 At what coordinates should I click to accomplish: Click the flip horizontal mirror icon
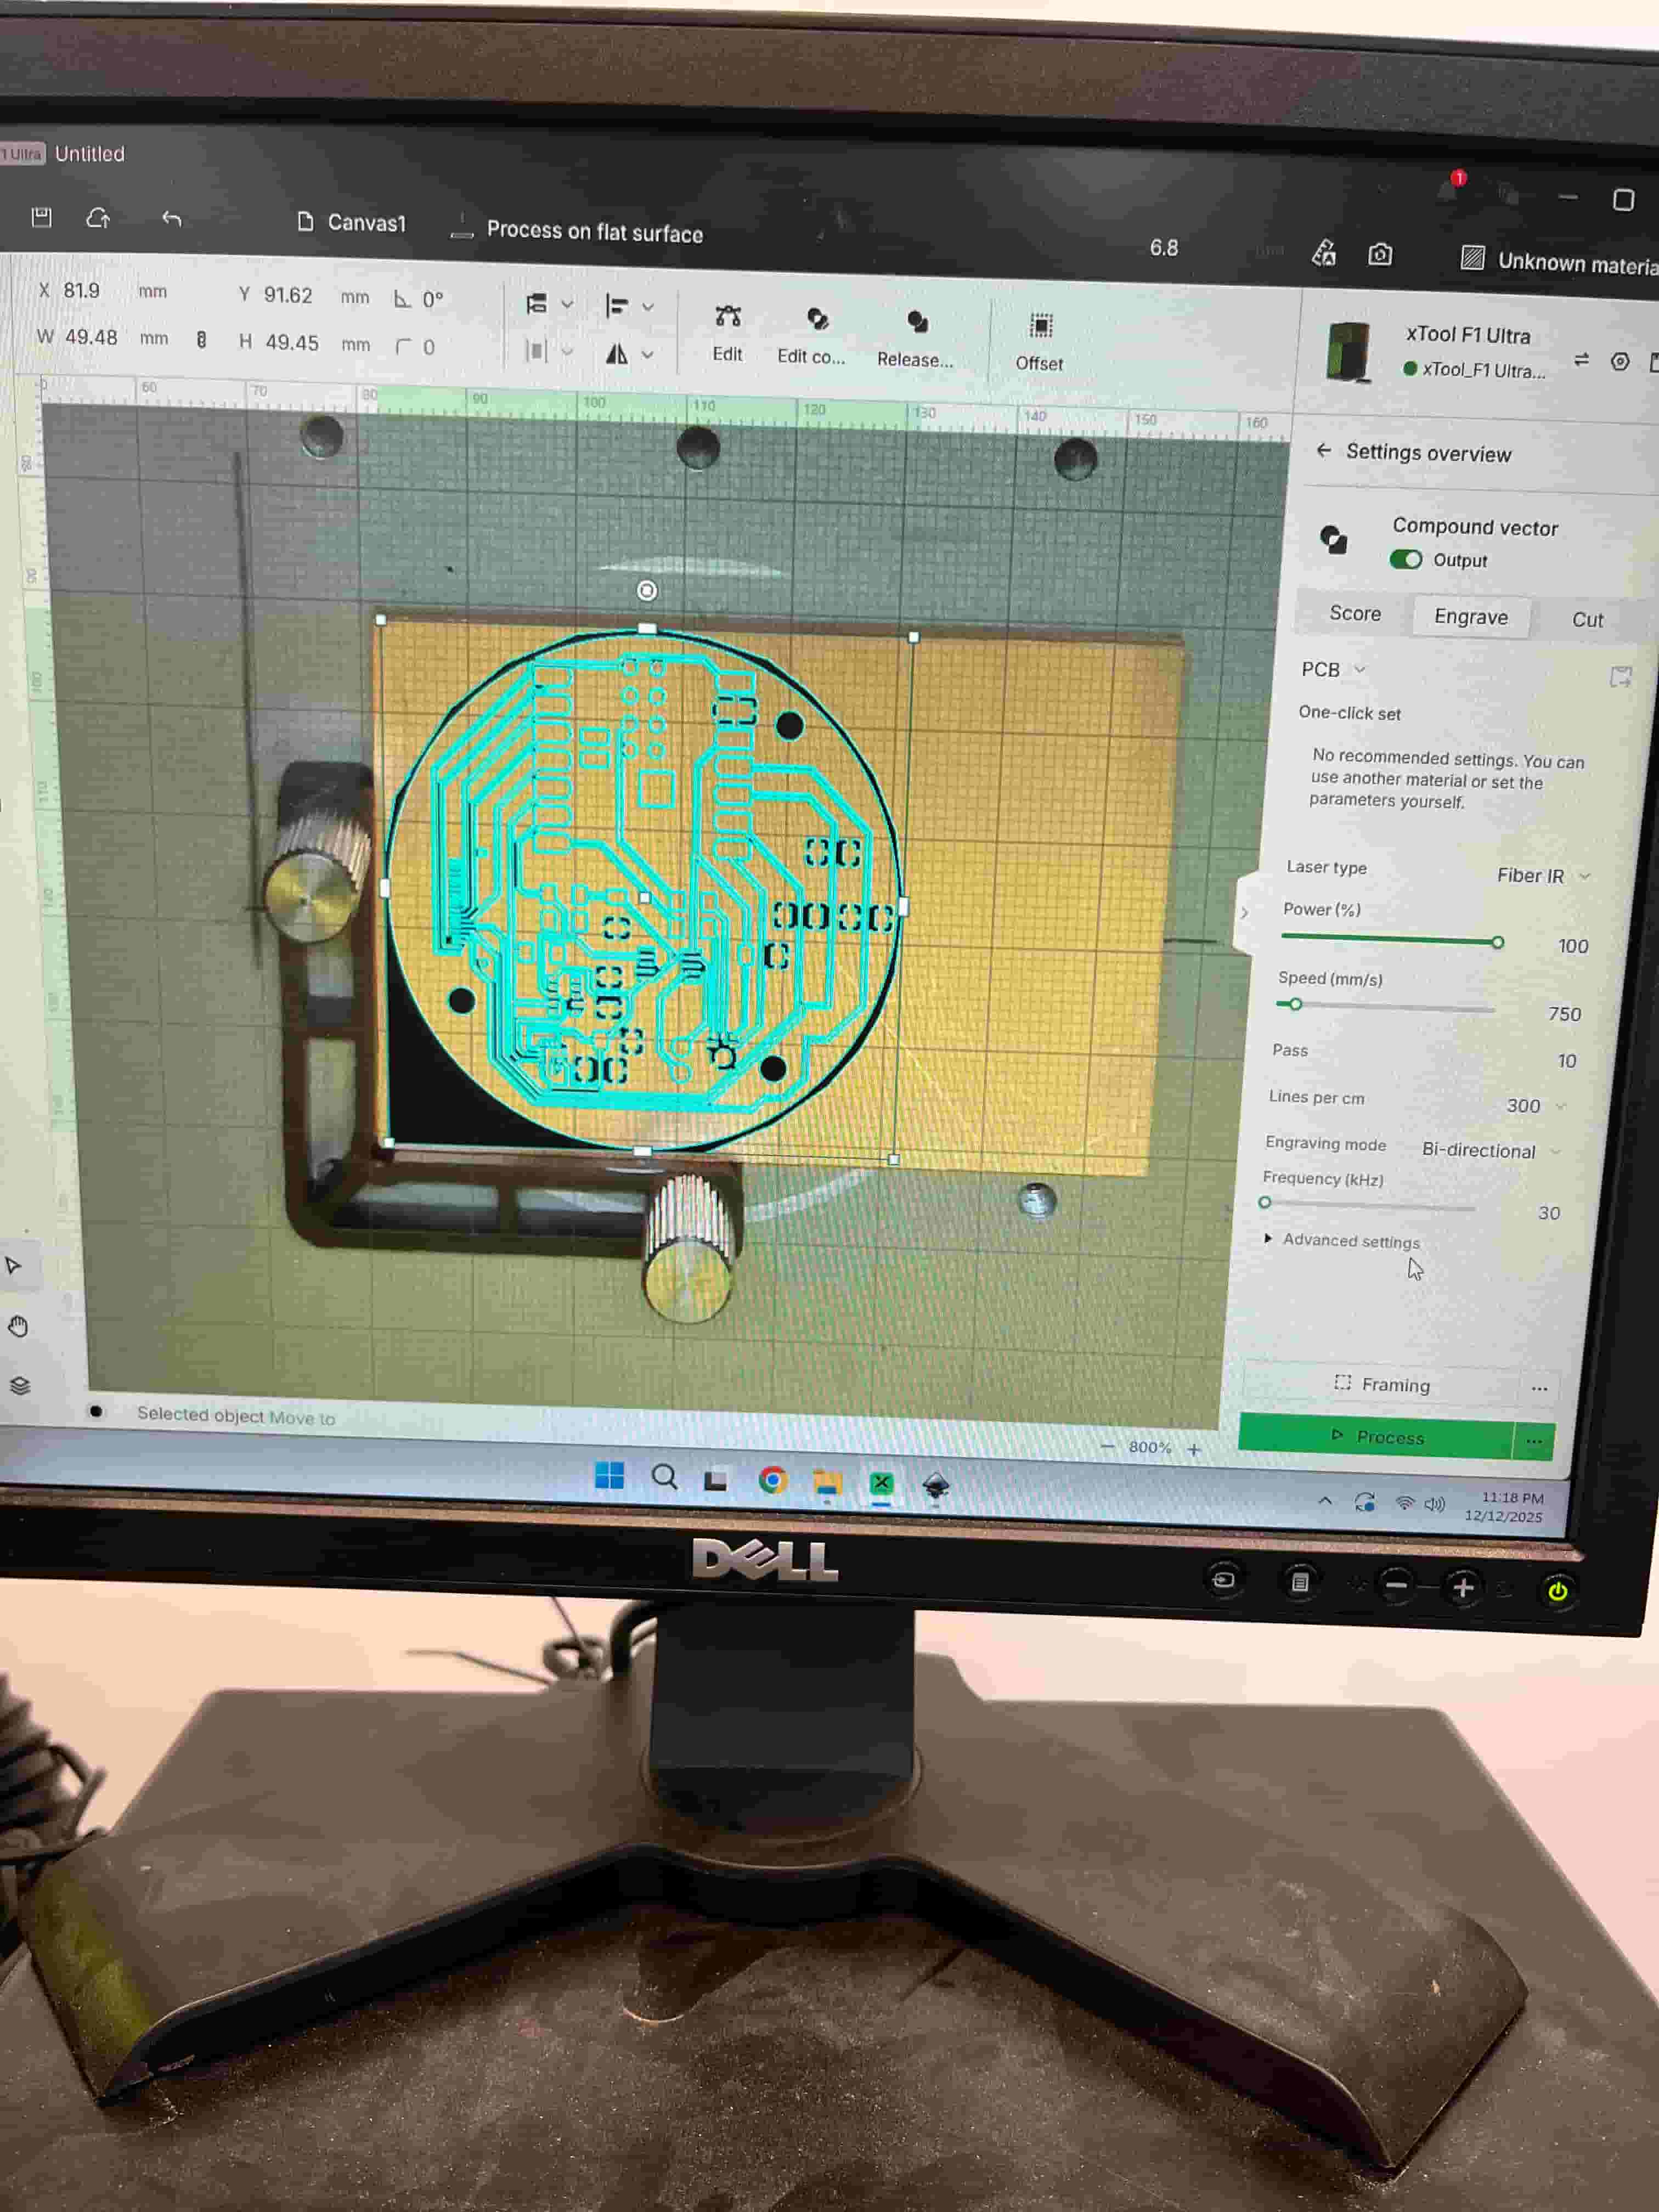pyautogui.click(x=617, y=354)
